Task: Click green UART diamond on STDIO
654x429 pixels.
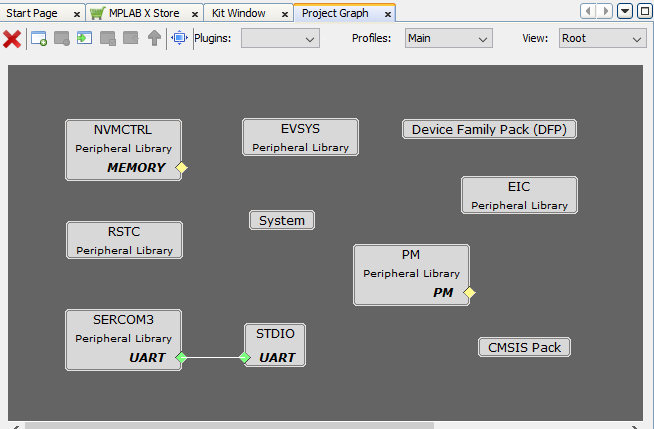Action: (x=244, y=357)
